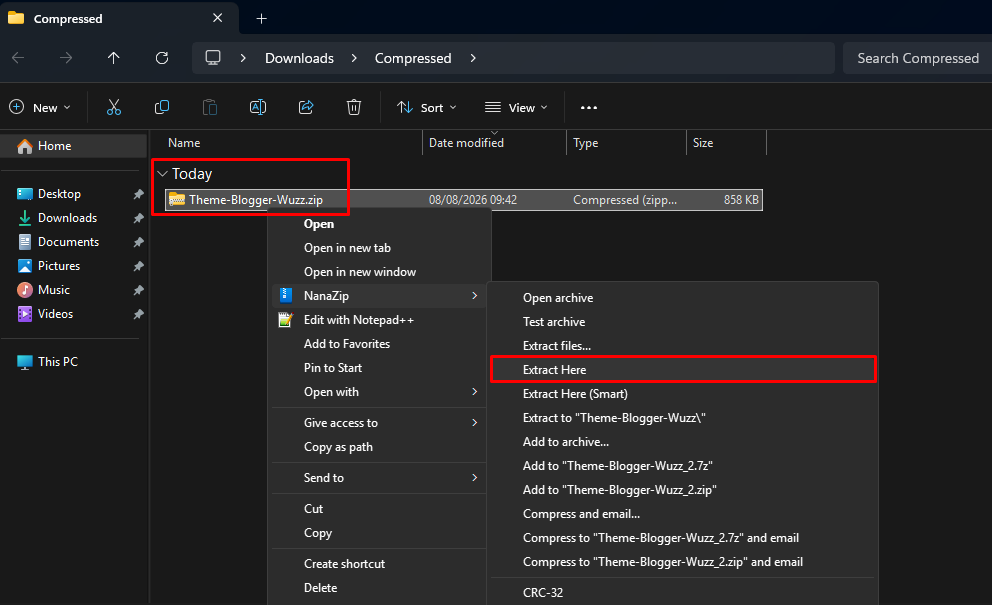The height and width of the screenshot is (605, 992).
Task: Click the Paste clipboard icon in toolbar
Action: (210, 108)
